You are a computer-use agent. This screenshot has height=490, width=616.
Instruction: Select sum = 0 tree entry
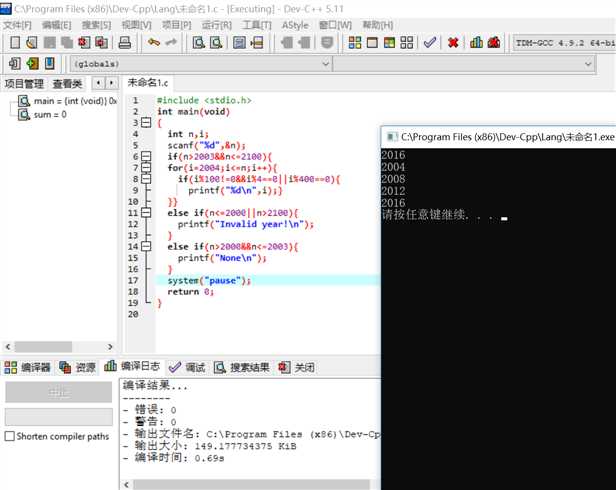42,114
